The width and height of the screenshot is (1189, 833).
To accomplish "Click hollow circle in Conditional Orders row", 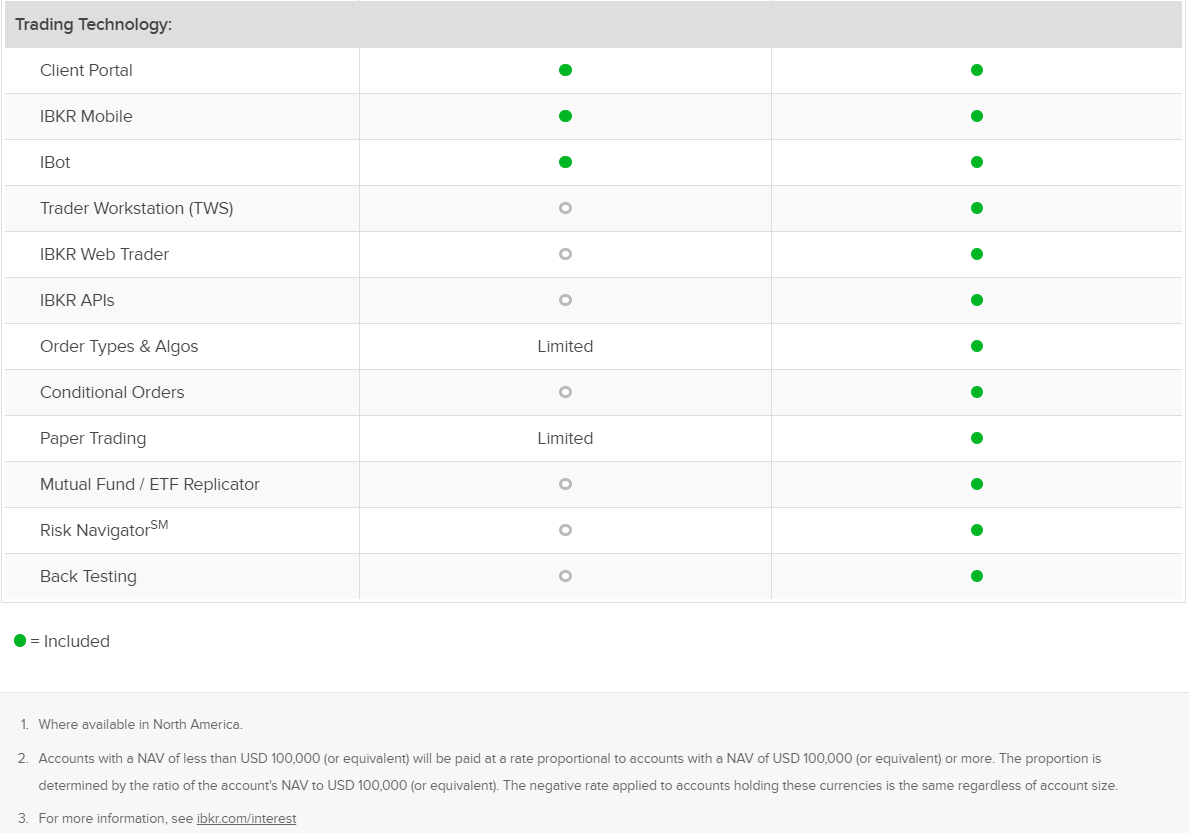I will point(565,392).
